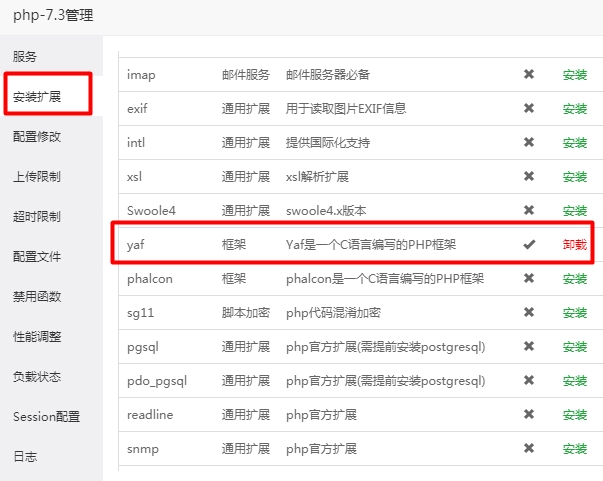Select the intl extension name
This screenshot has height=481, width=603.
pos(136,143)
